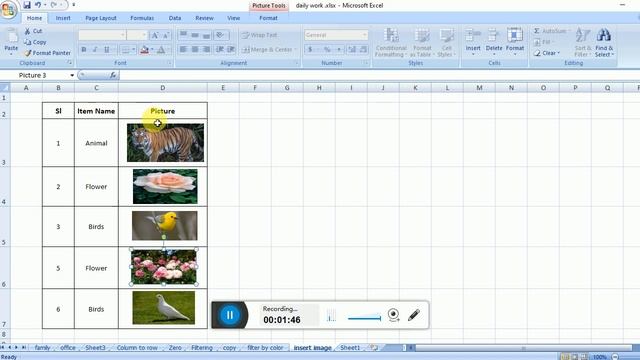
Task: Open the View ribbon tab
Action: point(233,18)
